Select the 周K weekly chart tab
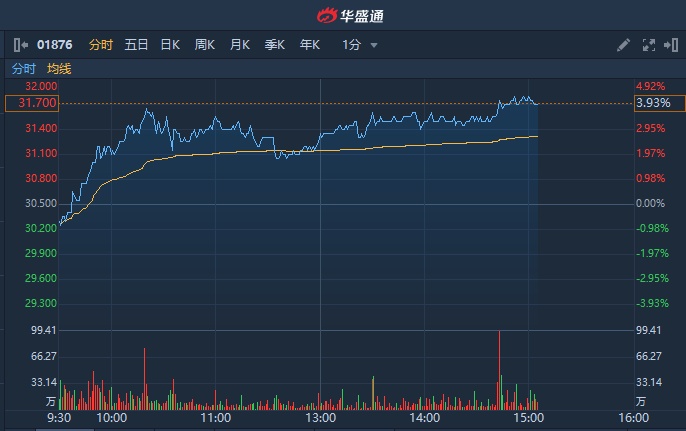 205,45
